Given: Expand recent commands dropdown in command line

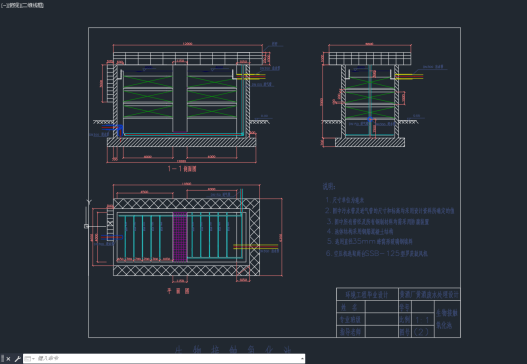Looking at the screenshot, I should [x=30, y=359].
